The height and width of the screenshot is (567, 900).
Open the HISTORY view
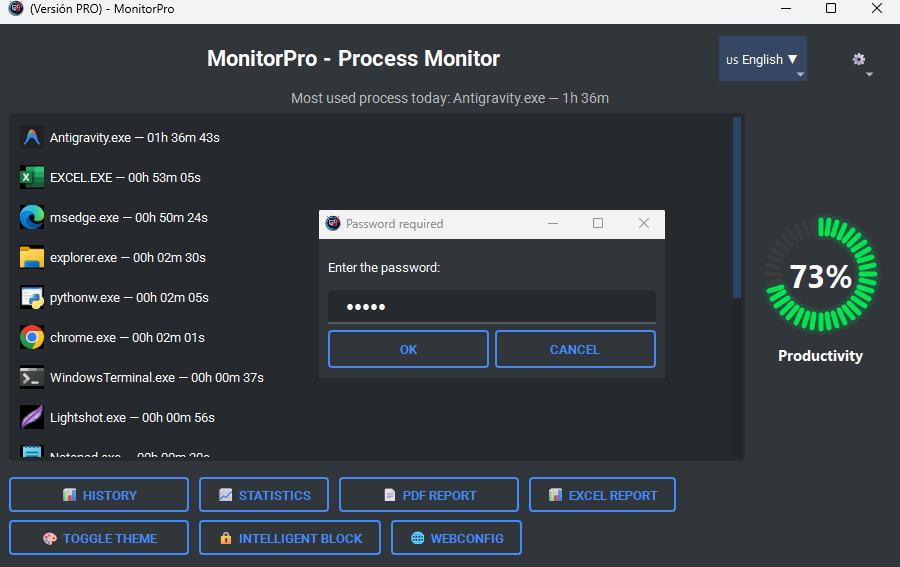tap(99, 495)
